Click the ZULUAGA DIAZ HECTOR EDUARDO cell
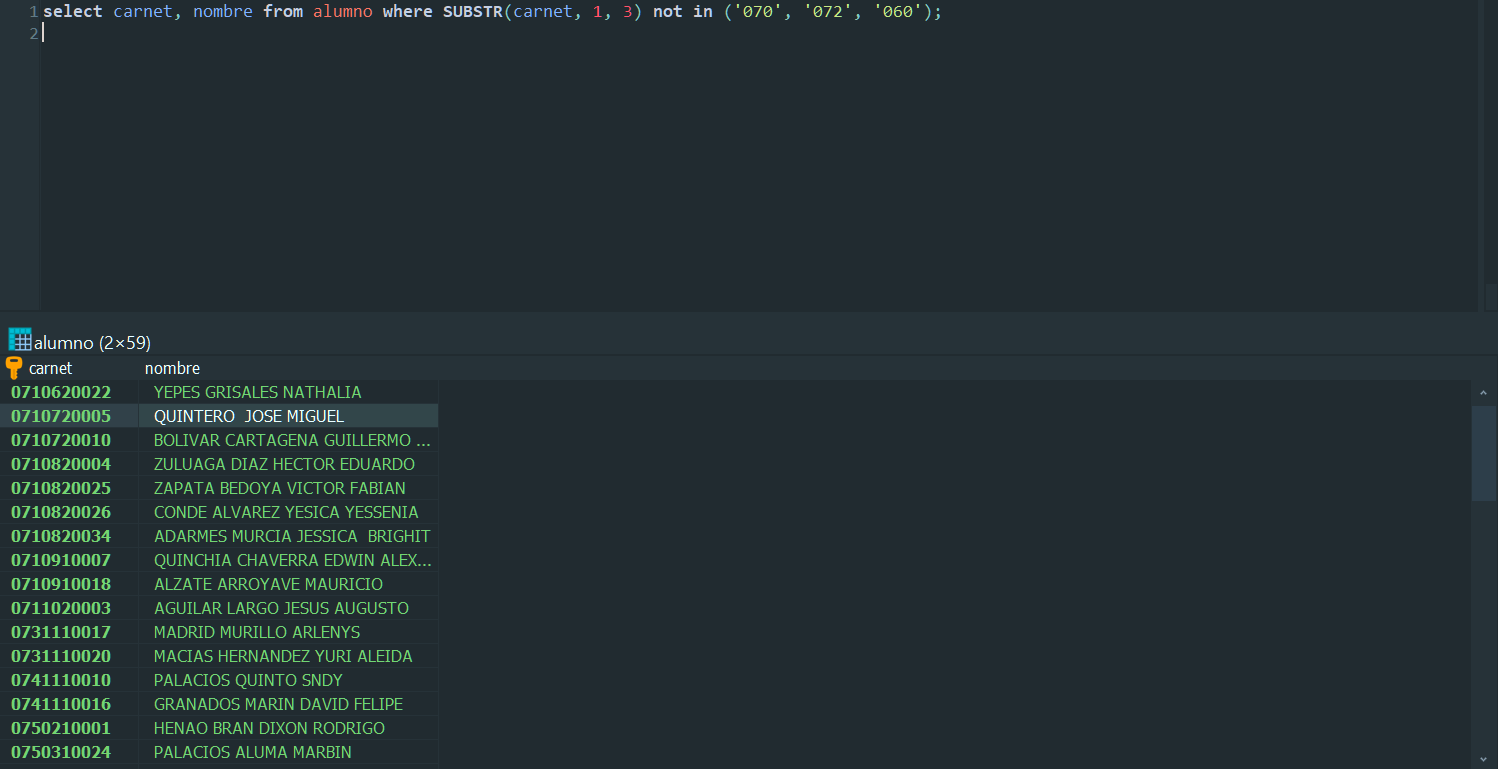The image size is (1498, 769). [284, 464]
